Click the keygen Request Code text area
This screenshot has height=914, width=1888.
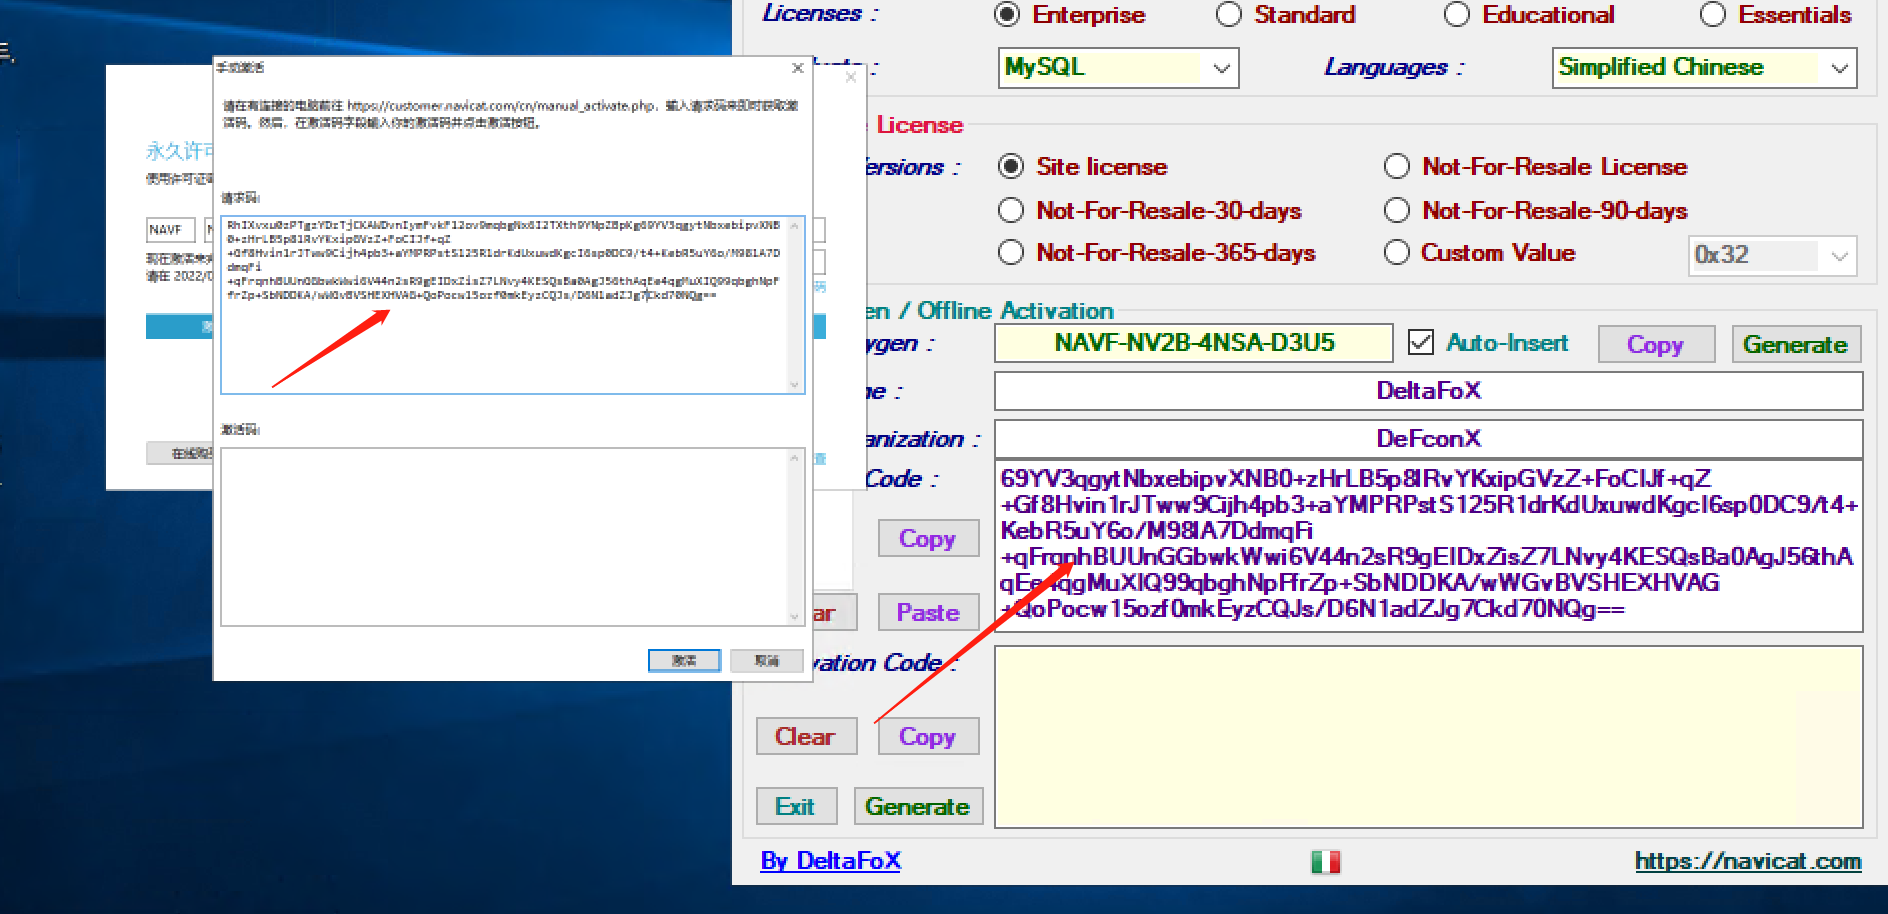(1428, 546)
